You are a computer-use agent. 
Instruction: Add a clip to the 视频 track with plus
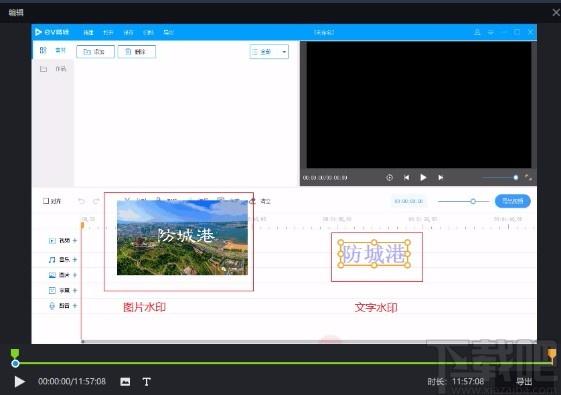coord(75,241)
